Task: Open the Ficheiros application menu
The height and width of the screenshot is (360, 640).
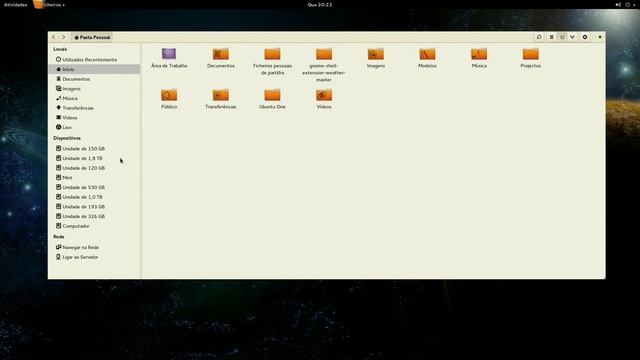Action: (49, 4)
